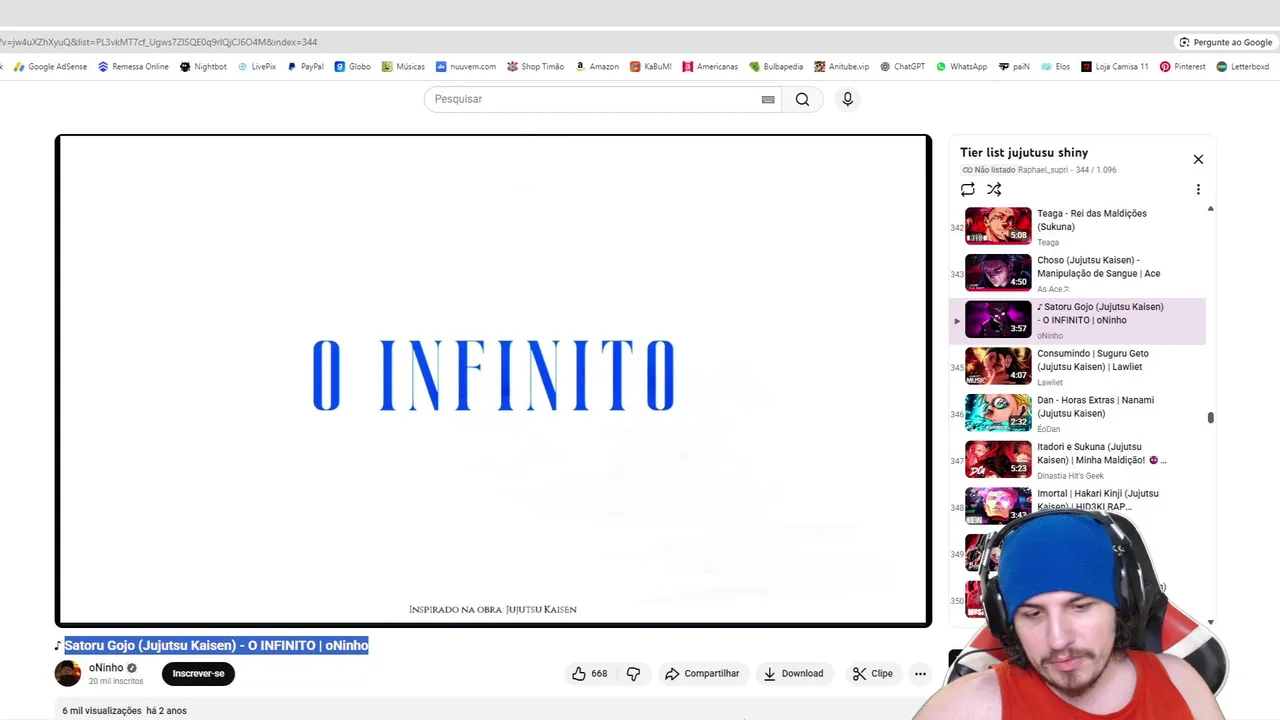Click Raphael_supri playlist owner link
The height and width of the screenshot is (720, 1280).
1043,170
